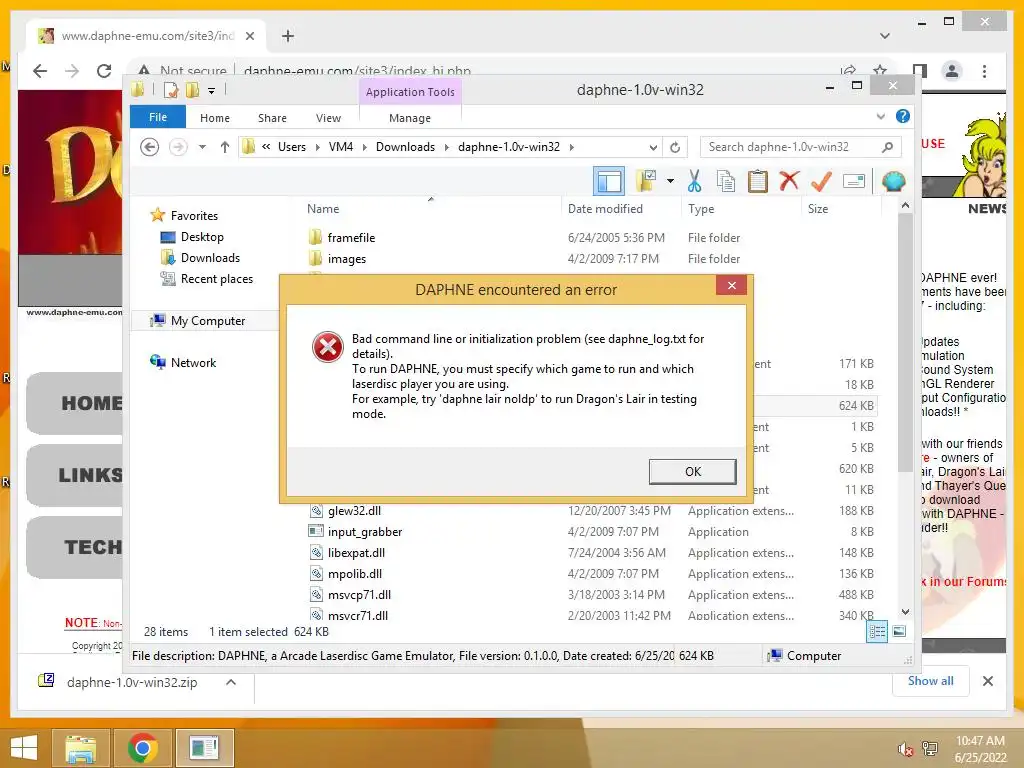The image size is (1024, 768).
Task: Open dropdown next to folder options icon
Action: click(x=670, y=181)
